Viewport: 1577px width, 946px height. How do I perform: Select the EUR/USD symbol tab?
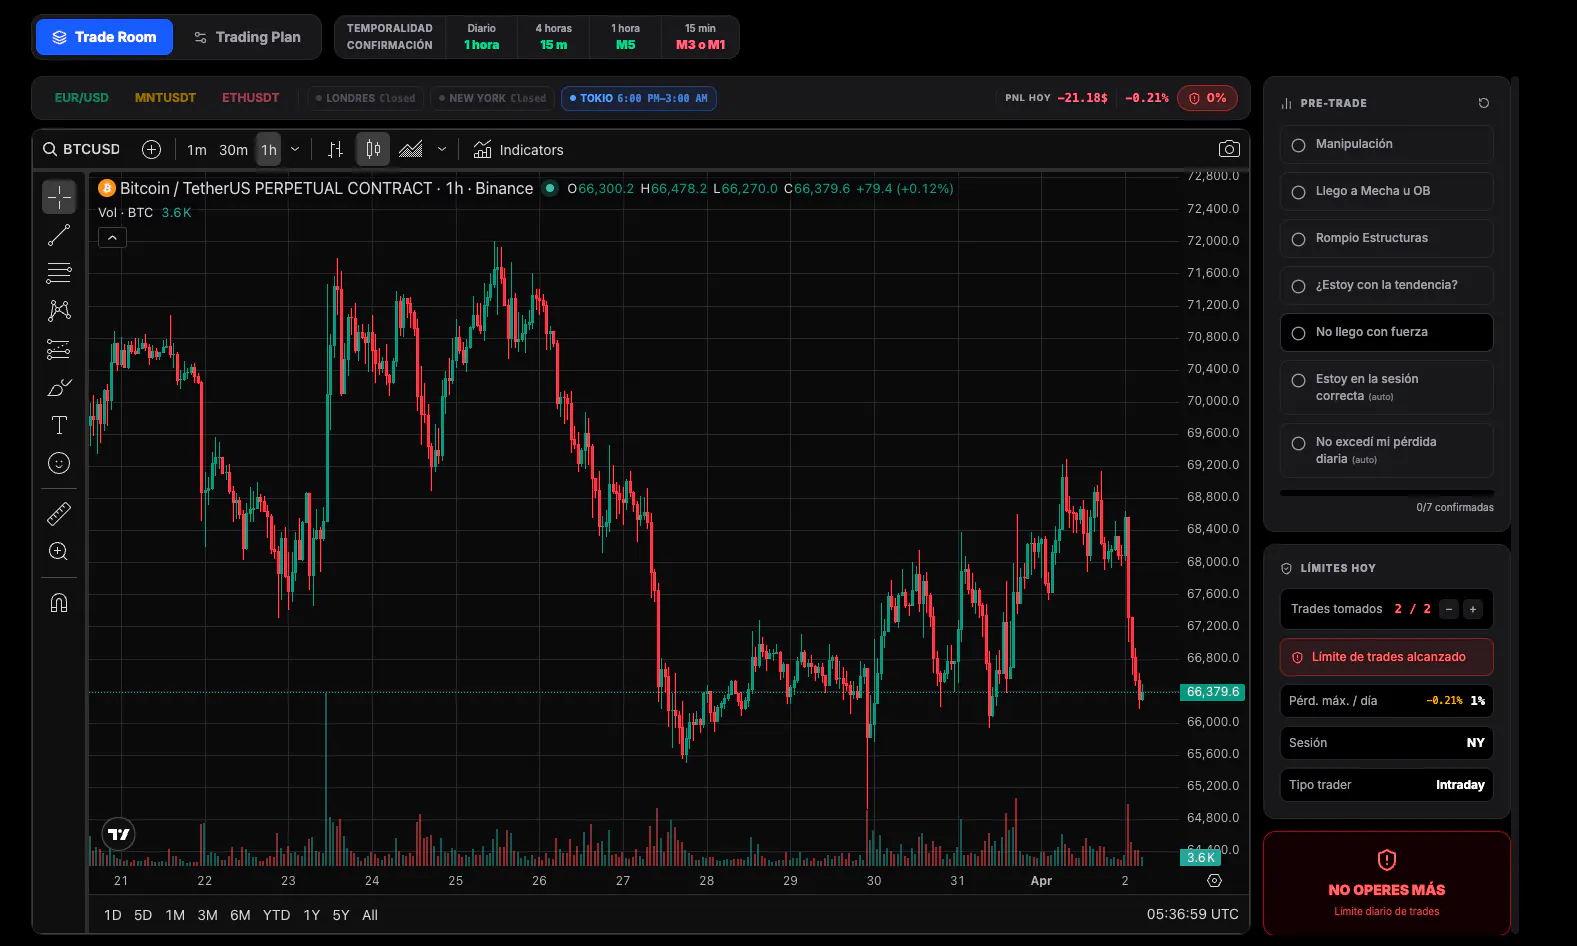82,98
